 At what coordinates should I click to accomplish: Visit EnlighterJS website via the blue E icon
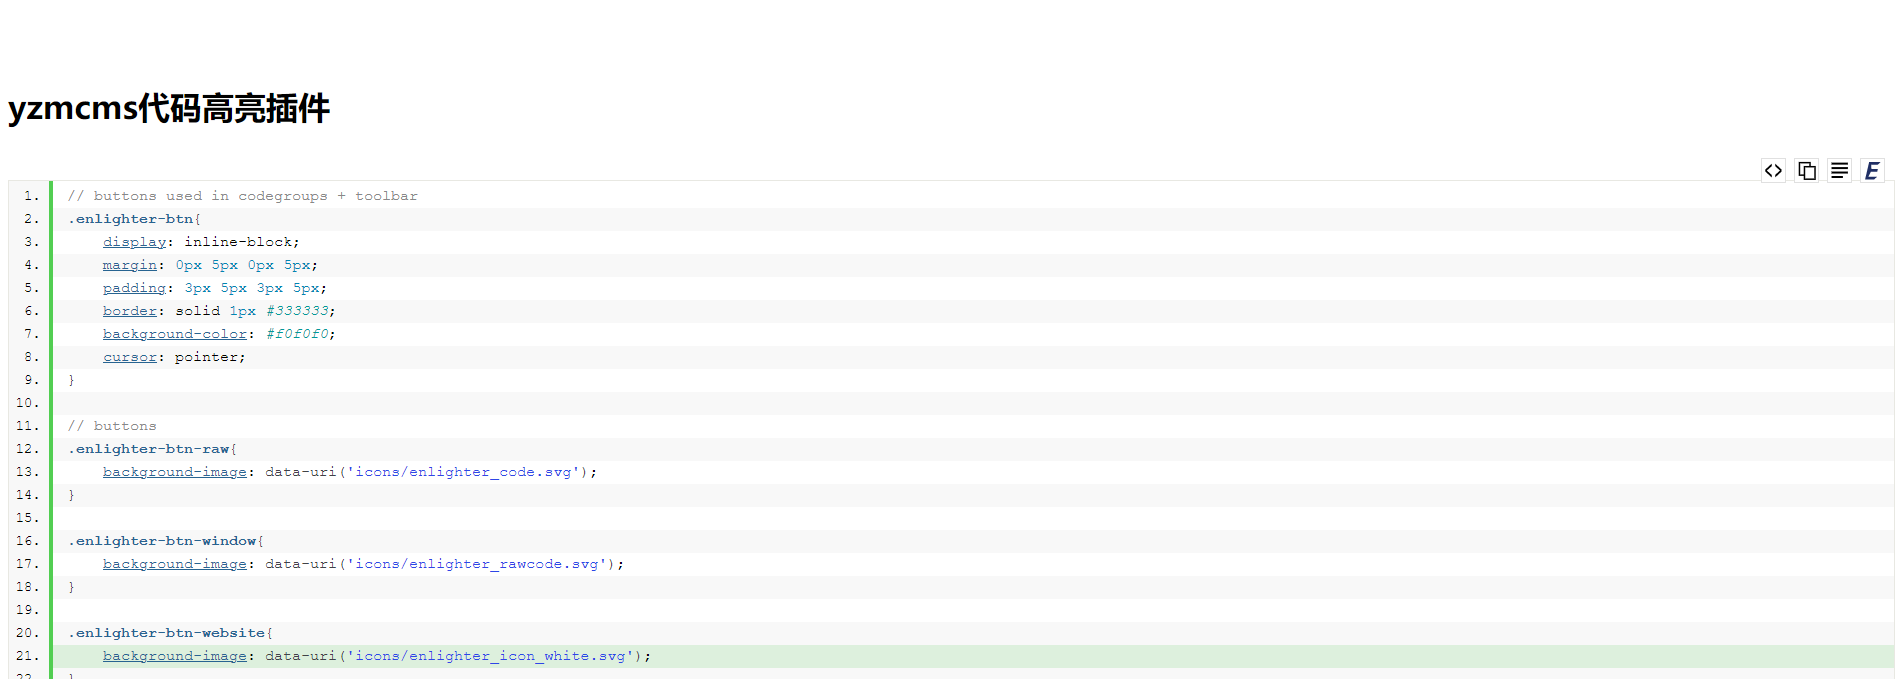1872,171
